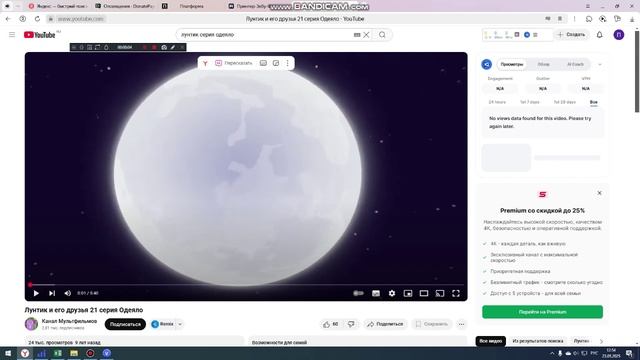
Task: Skip to the next video
Action: [52, 293]
